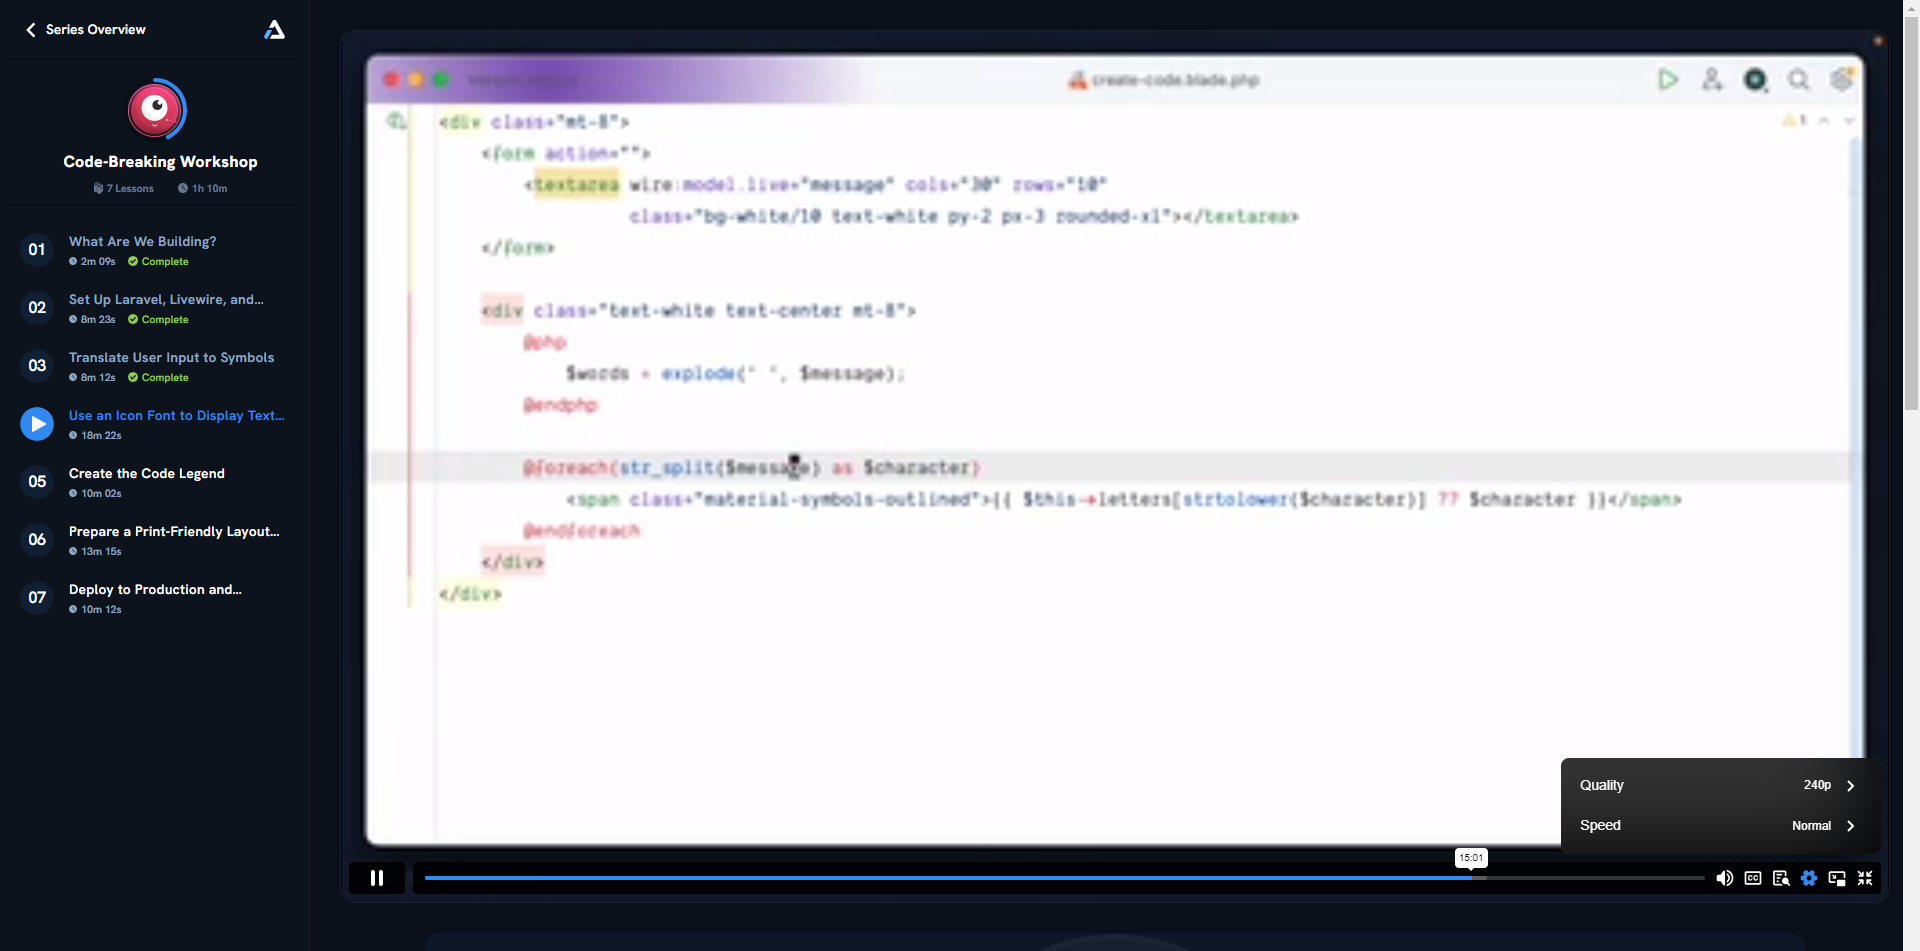Enable picture-in-picture mode
This screenshot has width=1920, height=951.
point(1837,878)
